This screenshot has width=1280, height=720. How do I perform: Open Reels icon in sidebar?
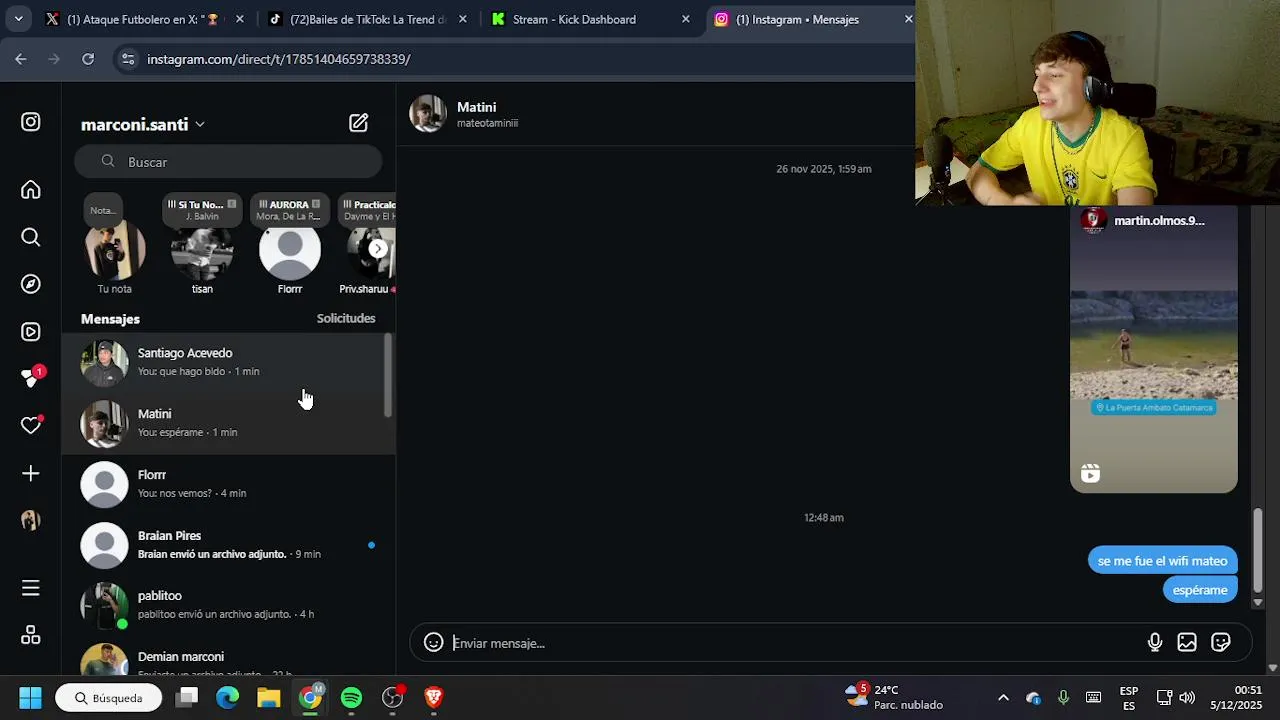pyautogui.click(x=31, y=332)
